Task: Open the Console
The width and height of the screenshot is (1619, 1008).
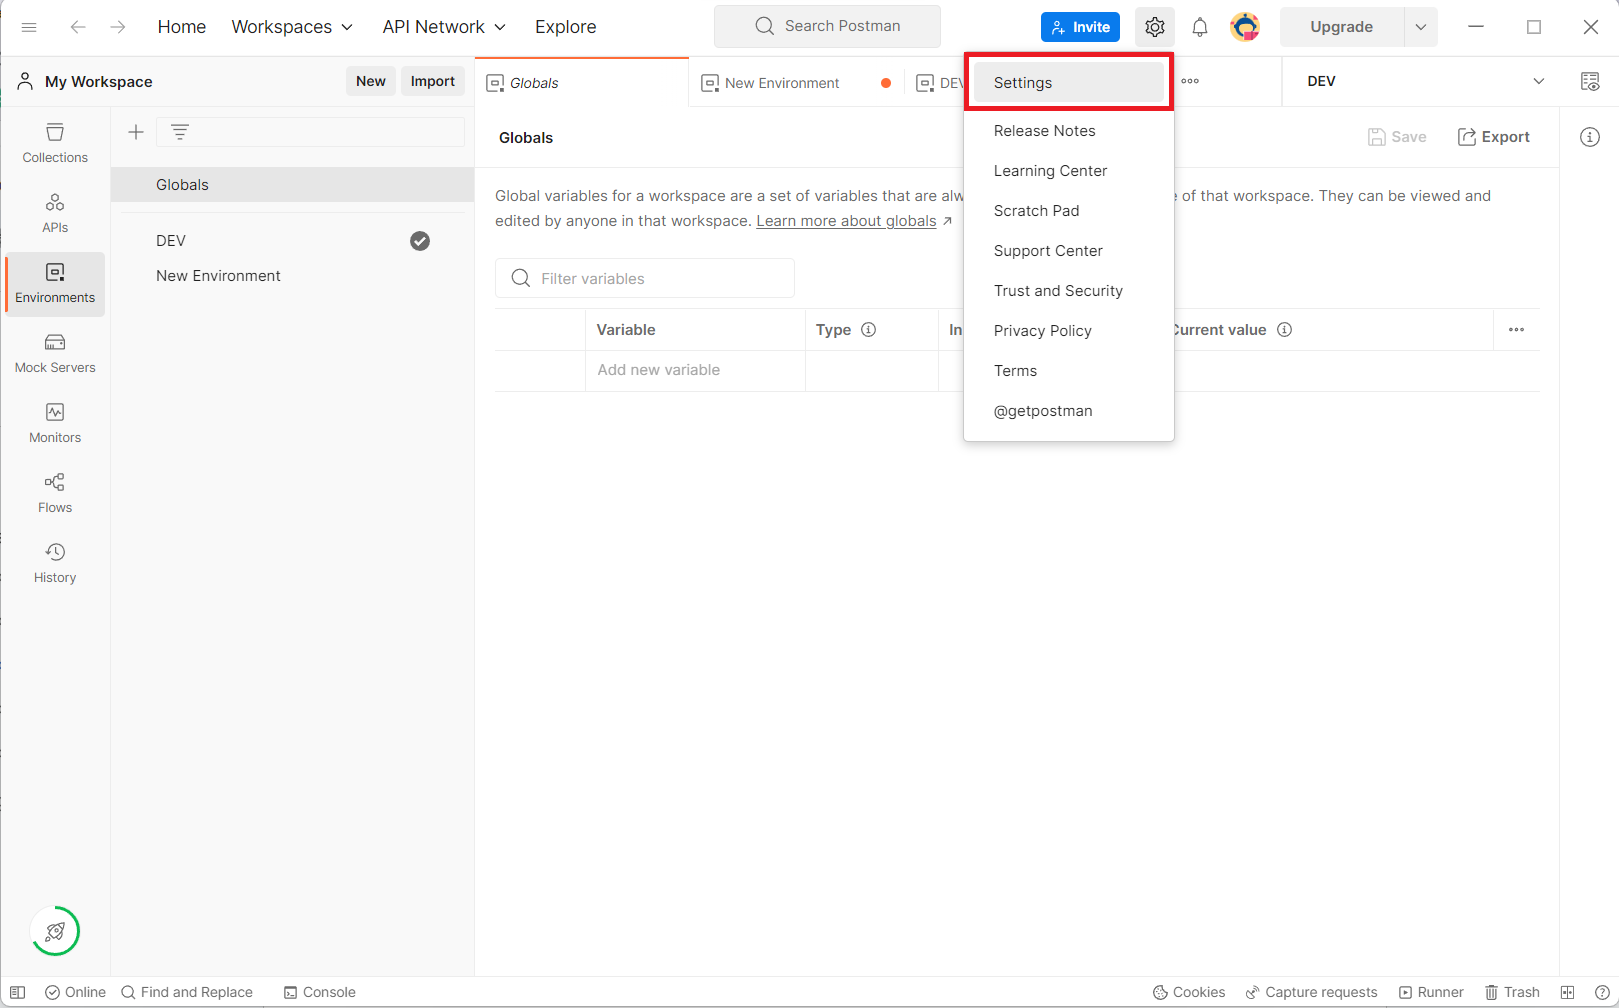Action: coord(320,992)
